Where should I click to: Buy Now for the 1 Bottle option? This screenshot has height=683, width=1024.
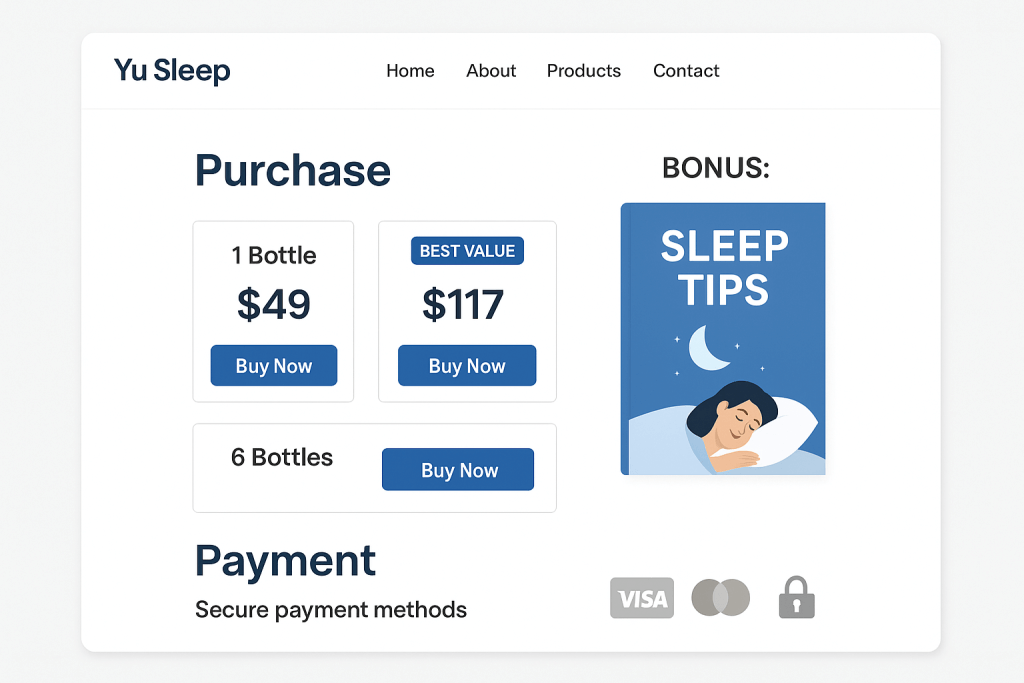[273, 365]
